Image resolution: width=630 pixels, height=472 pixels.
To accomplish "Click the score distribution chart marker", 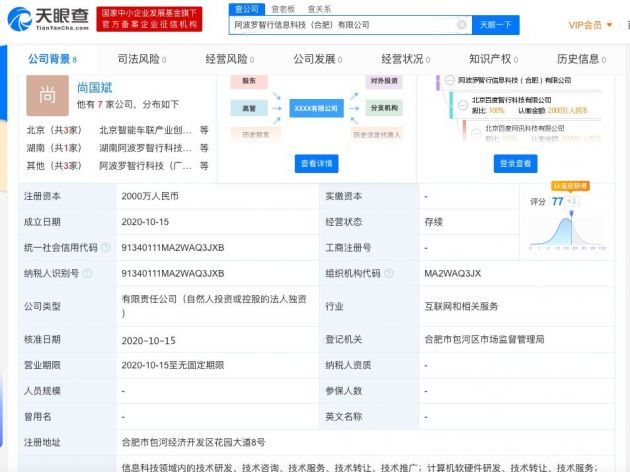I will coord(571,213).
